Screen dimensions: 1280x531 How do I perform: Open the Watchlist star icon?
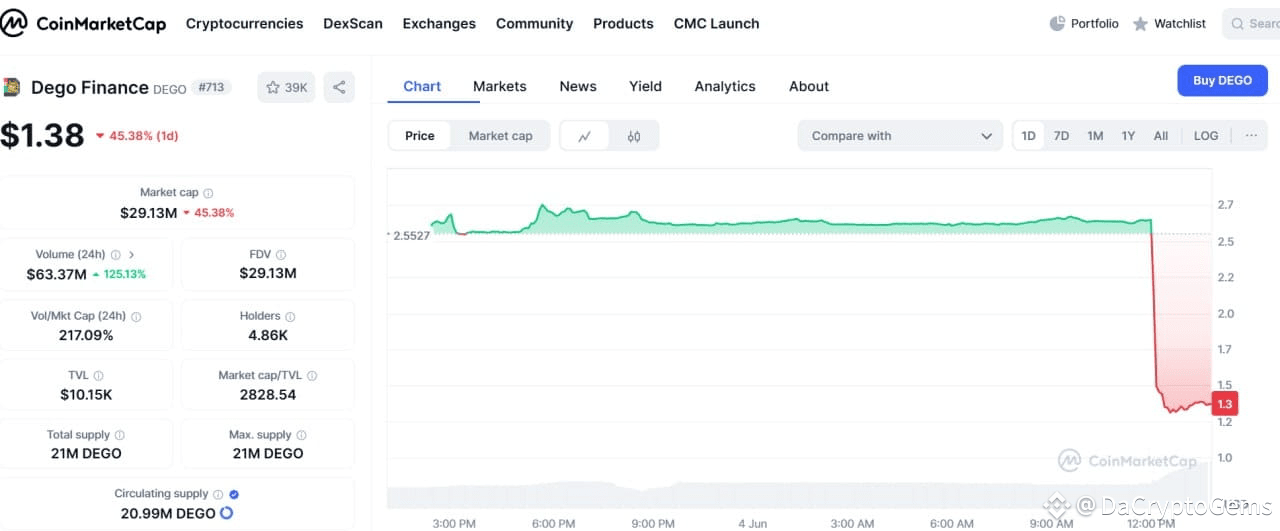coord(1140,23)
